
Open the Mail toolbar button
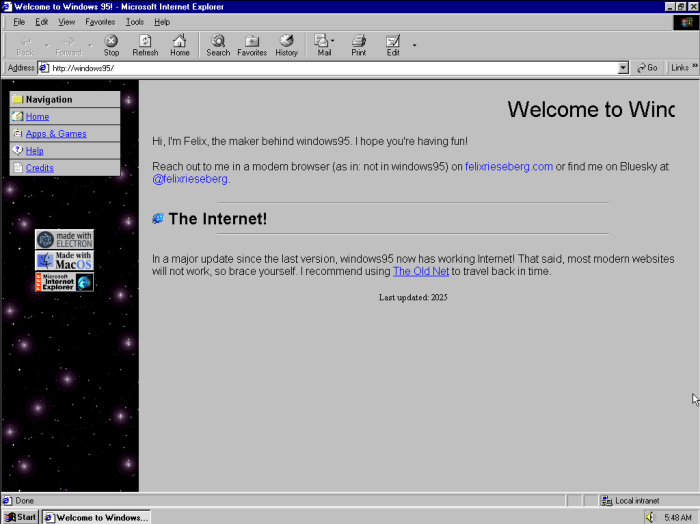[322, 46]
